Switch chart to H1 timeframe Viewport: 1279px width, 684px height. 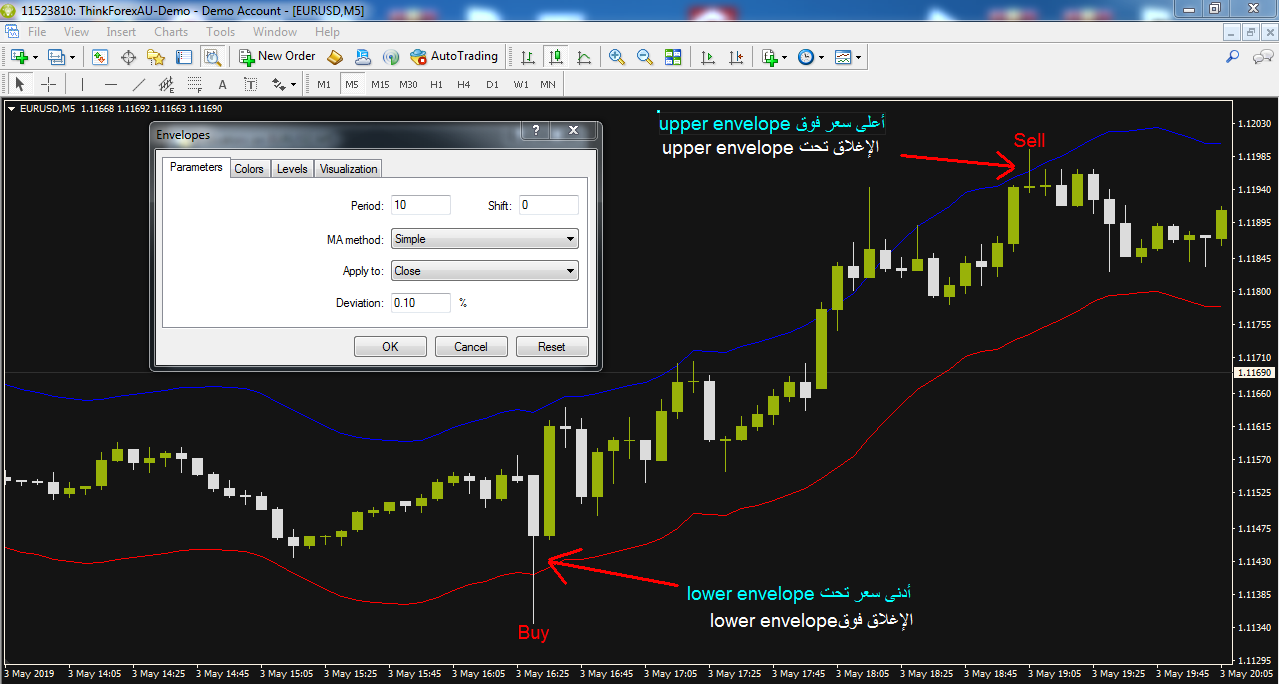point(436,84)
